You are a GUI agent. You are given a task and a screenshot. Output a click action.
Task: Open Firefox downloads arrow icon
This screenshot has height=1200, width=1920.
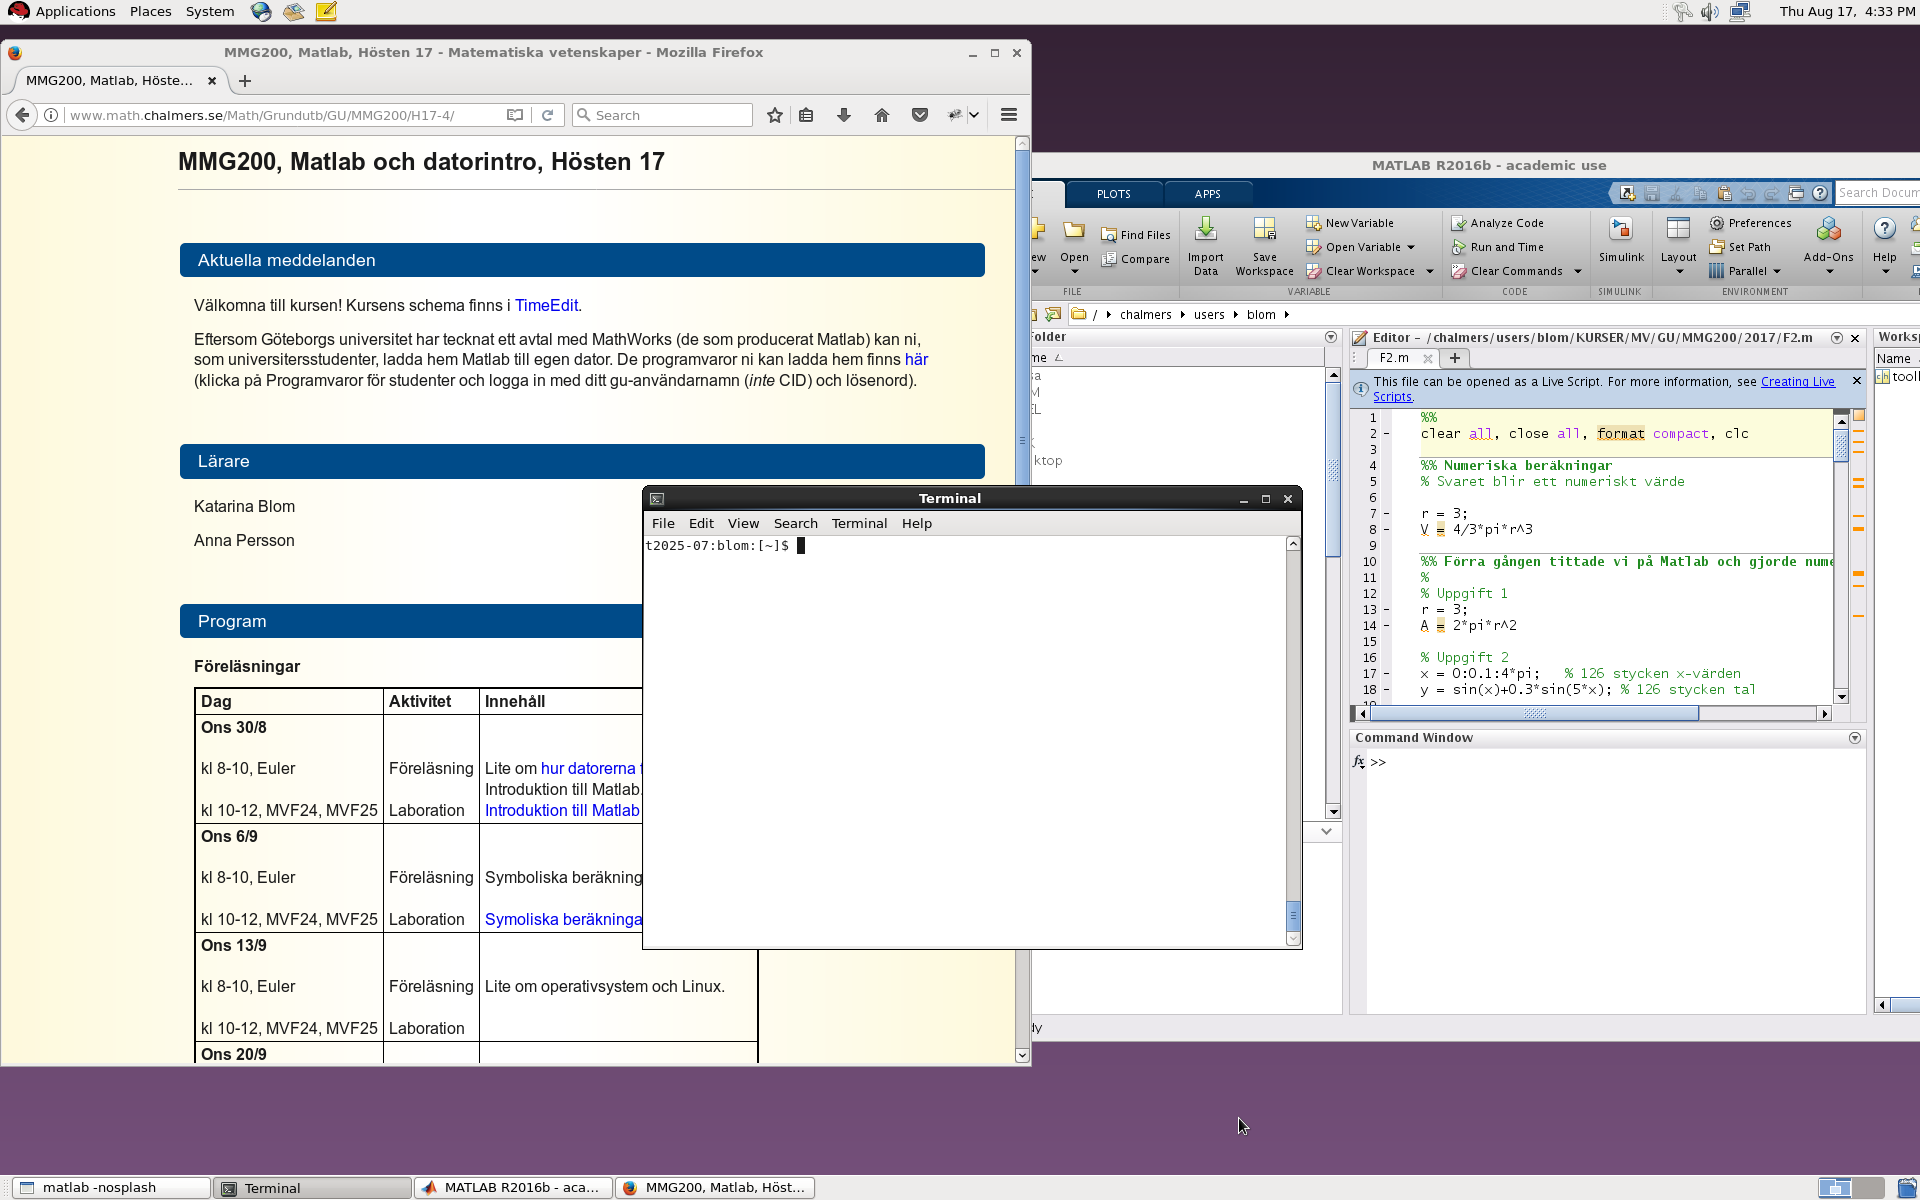[x=844, y=115]
